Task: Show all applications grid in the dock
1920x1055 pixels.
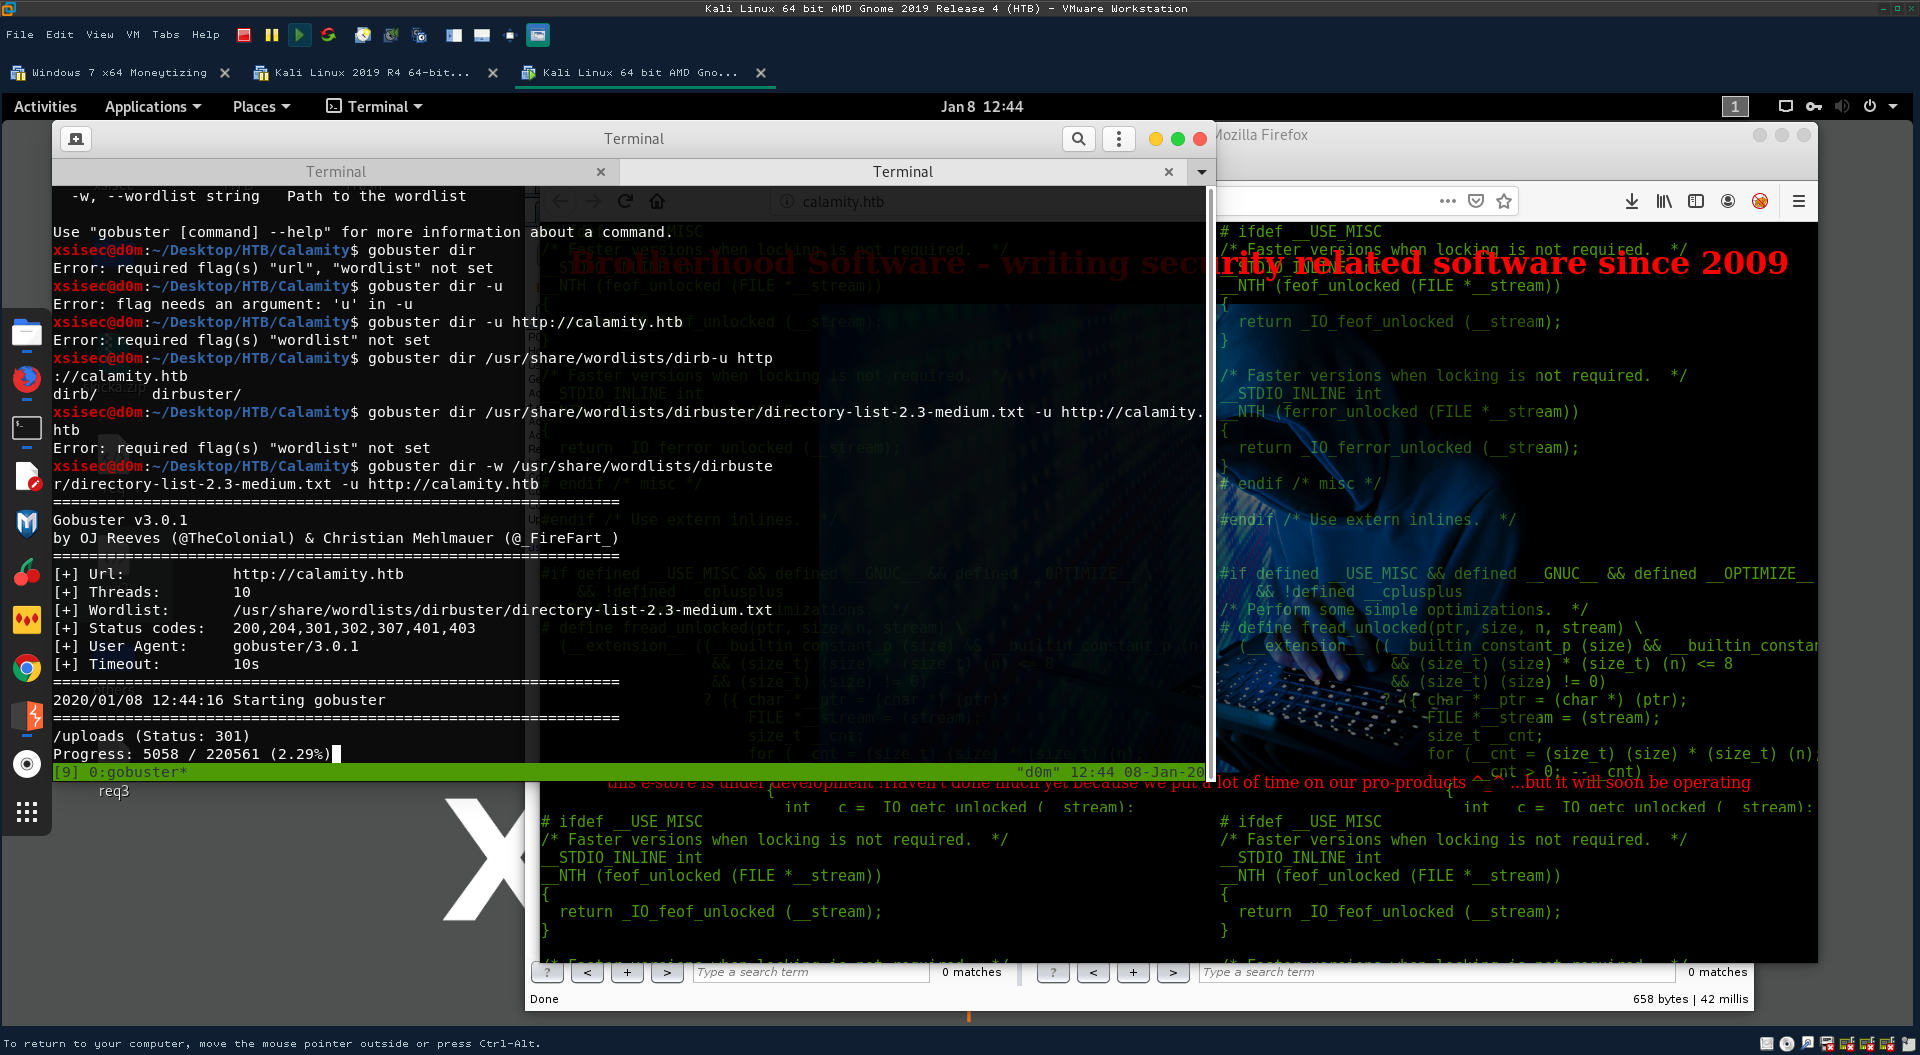Action: pos(27,812)
